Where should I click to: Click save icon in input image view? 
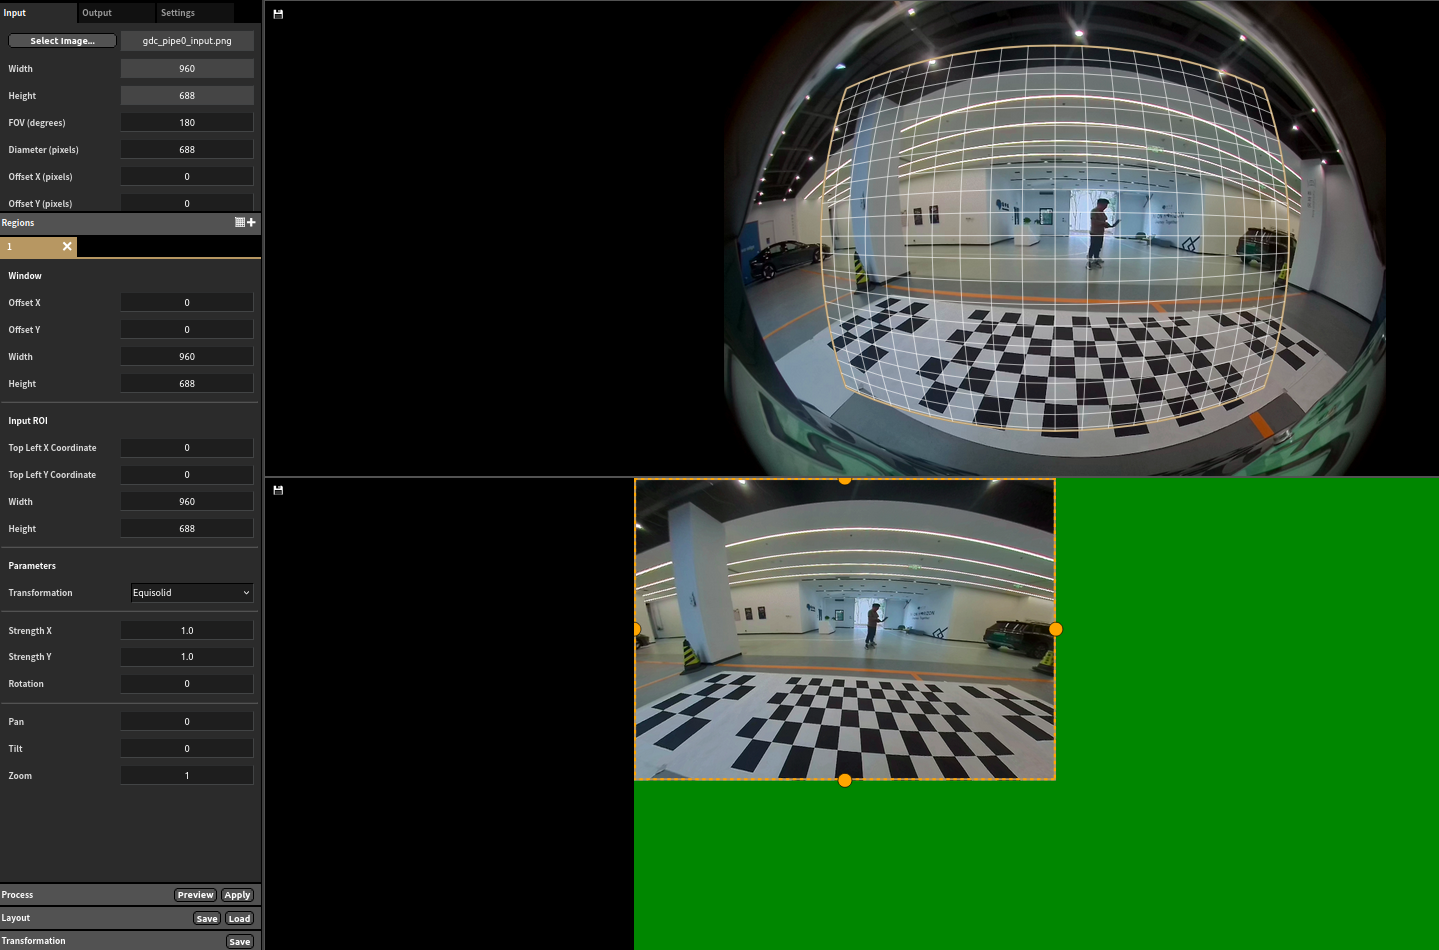(278, 14)
